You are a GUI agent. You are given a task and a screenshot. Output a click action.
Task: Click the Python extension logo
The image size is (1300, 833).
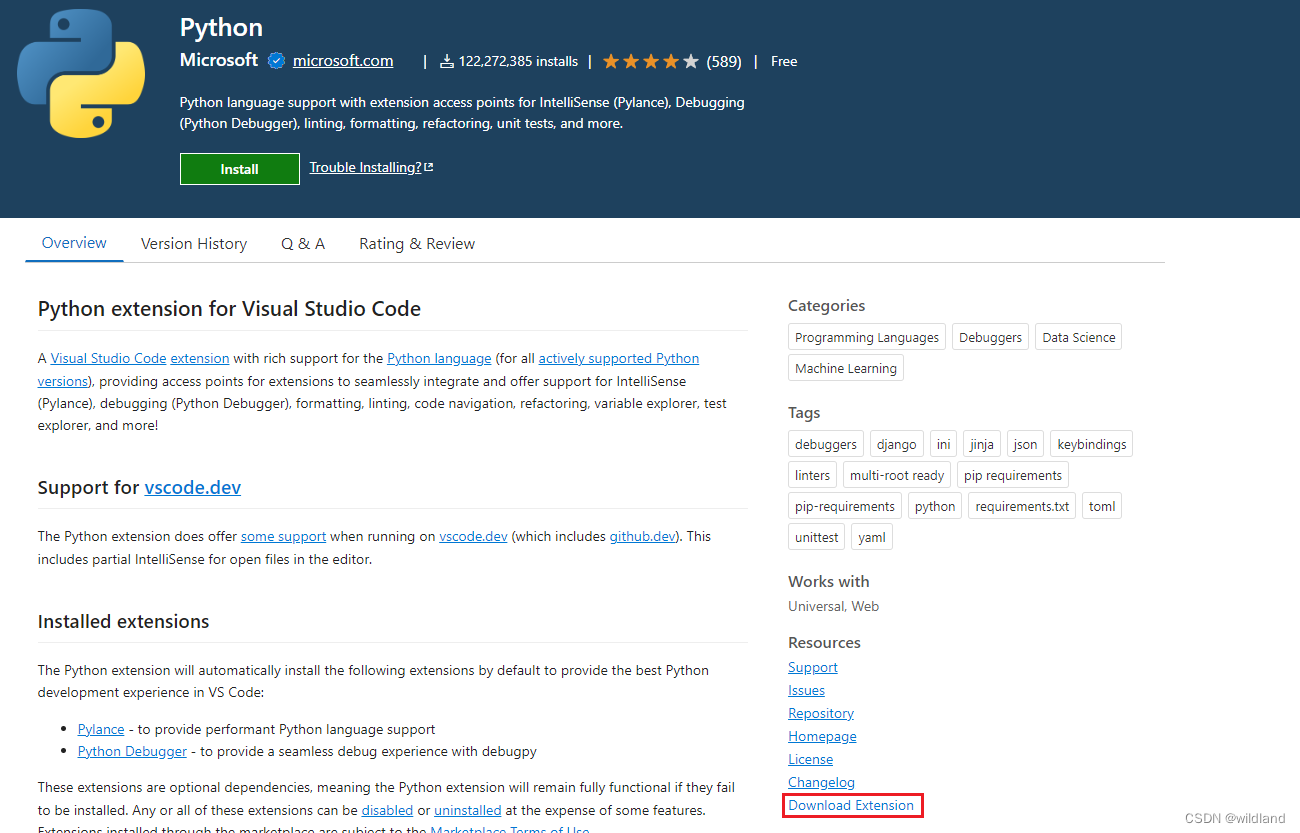(x=80, y=74)
